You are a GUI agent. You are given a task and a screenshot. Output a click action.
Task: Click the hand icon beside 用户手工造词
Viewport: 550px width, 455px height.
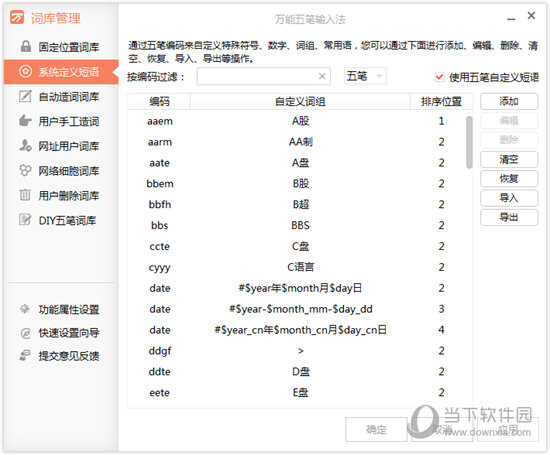point(25,121)
